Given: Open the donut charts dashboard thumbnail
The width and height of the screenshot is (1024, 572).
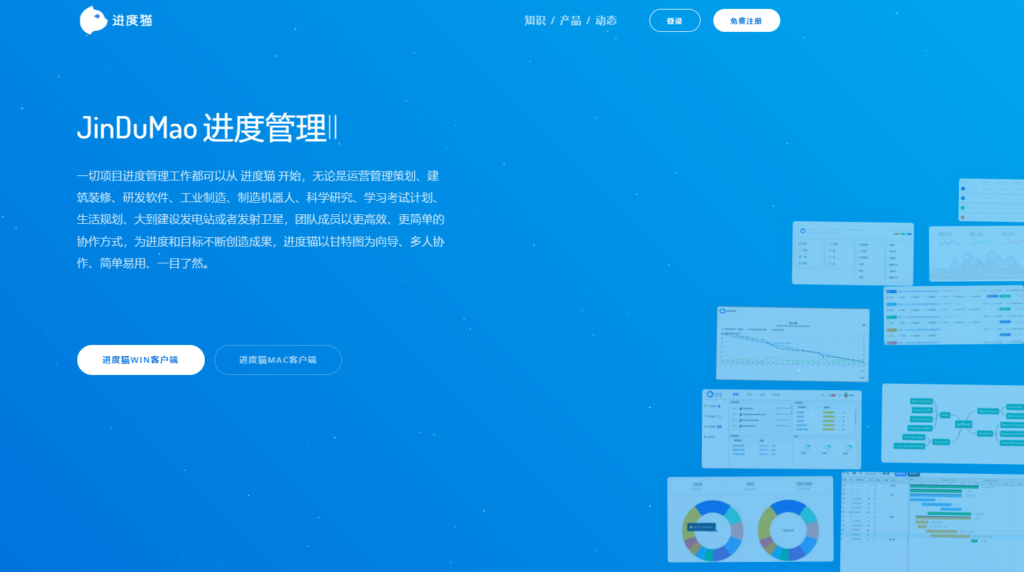Looking at the screenshot, I should (x=750, y=519).
